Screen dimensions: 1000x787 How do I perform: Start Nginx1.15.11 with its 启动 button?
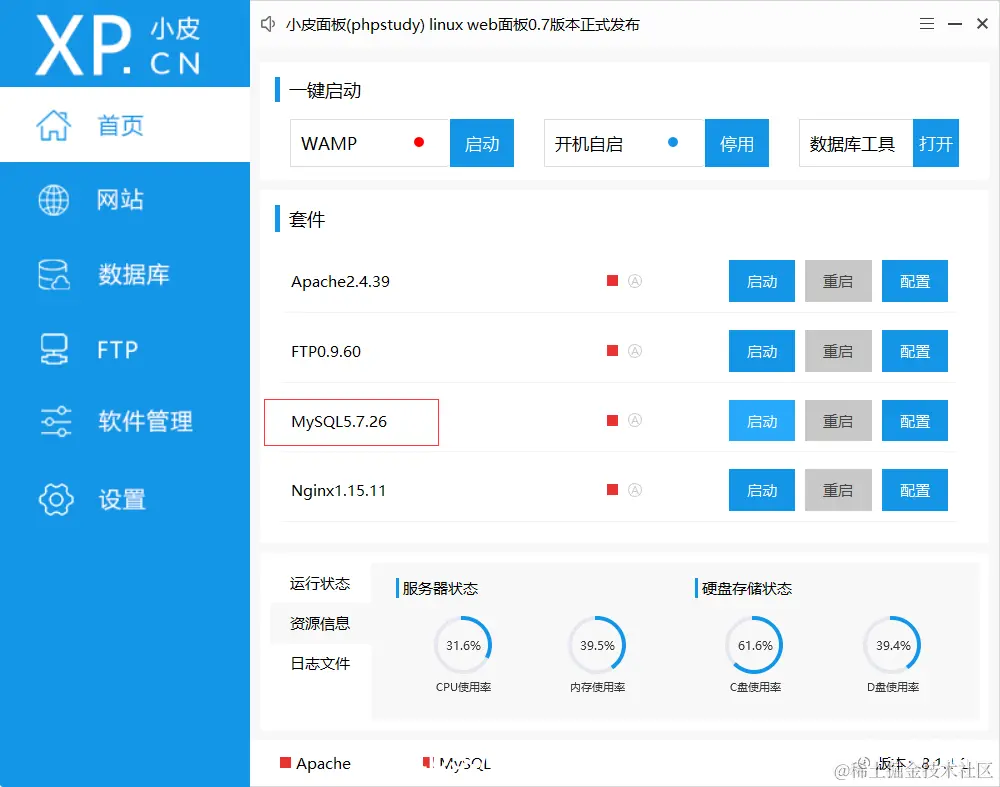(761, 490)
